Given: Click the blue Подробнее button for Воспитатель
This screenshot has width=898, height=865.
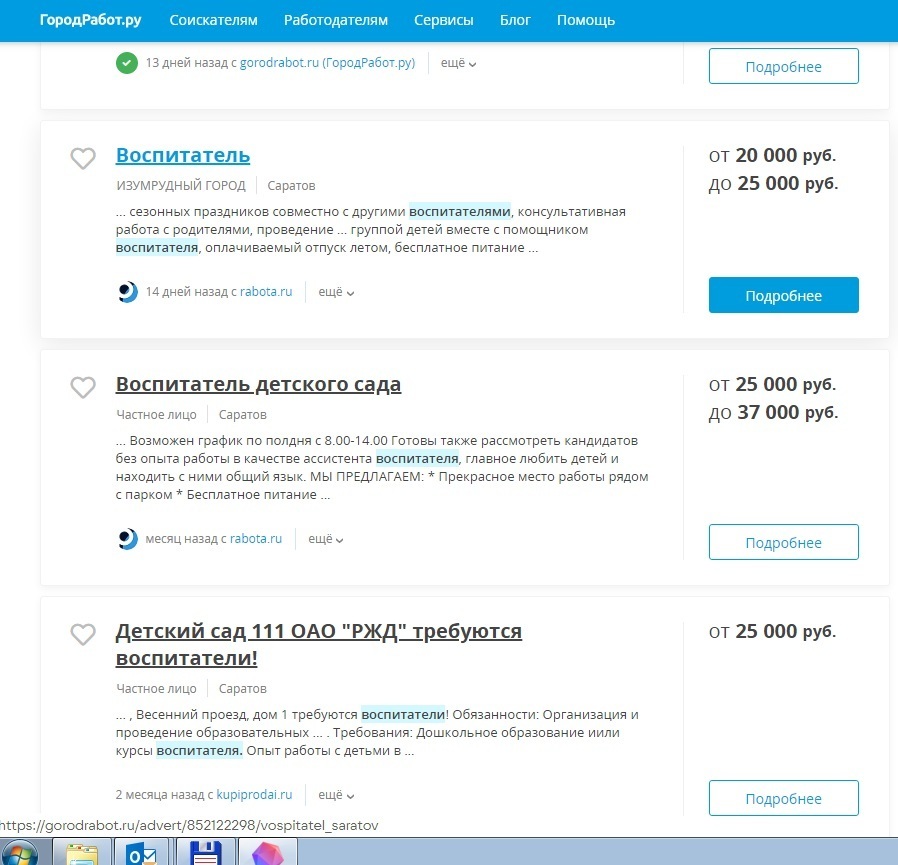Looking at the screenshot, I should (x=783, y=296).
